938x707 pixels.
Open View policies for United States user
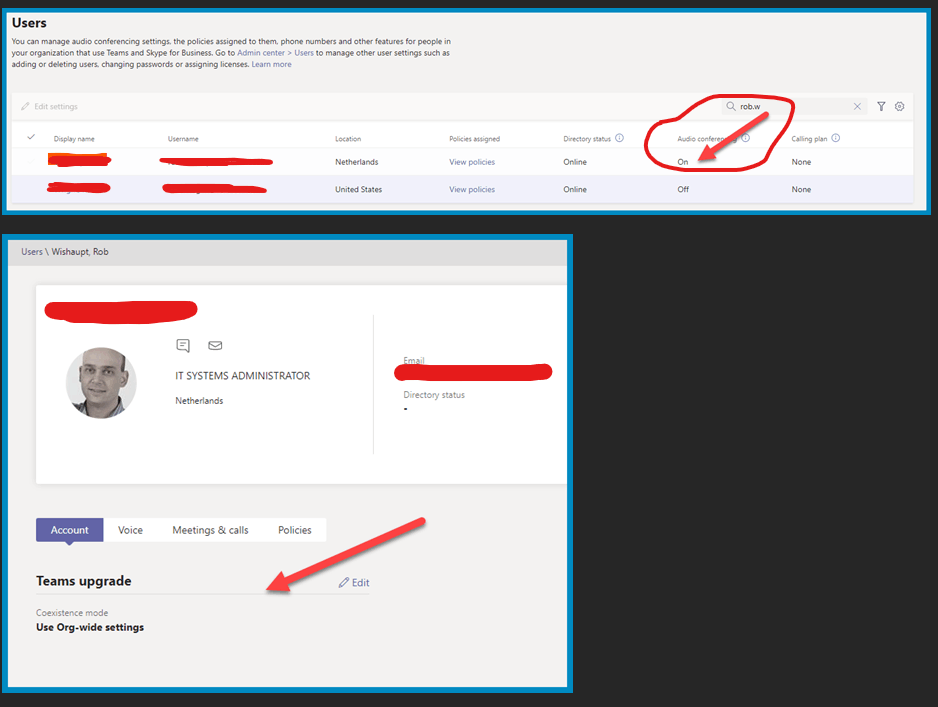472,190
